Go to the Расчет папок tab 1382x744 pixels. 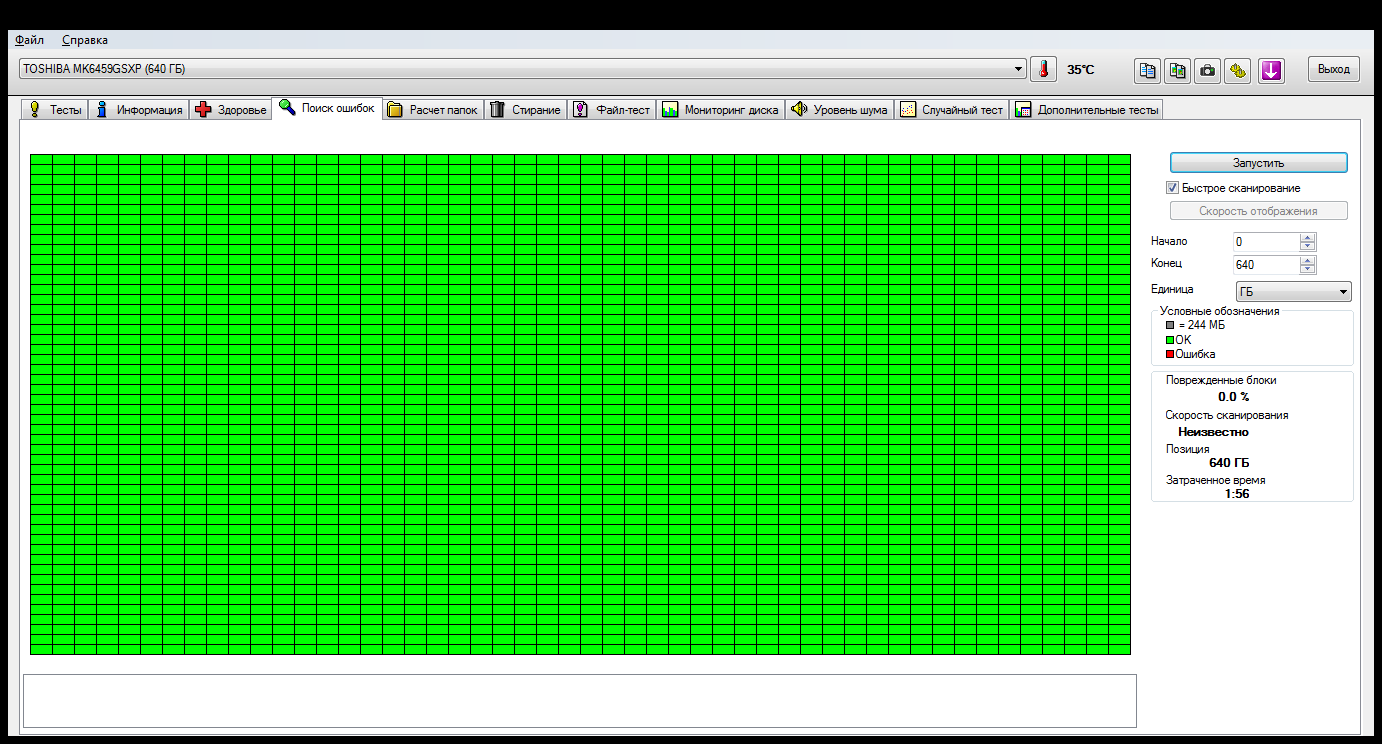[433, 110]
